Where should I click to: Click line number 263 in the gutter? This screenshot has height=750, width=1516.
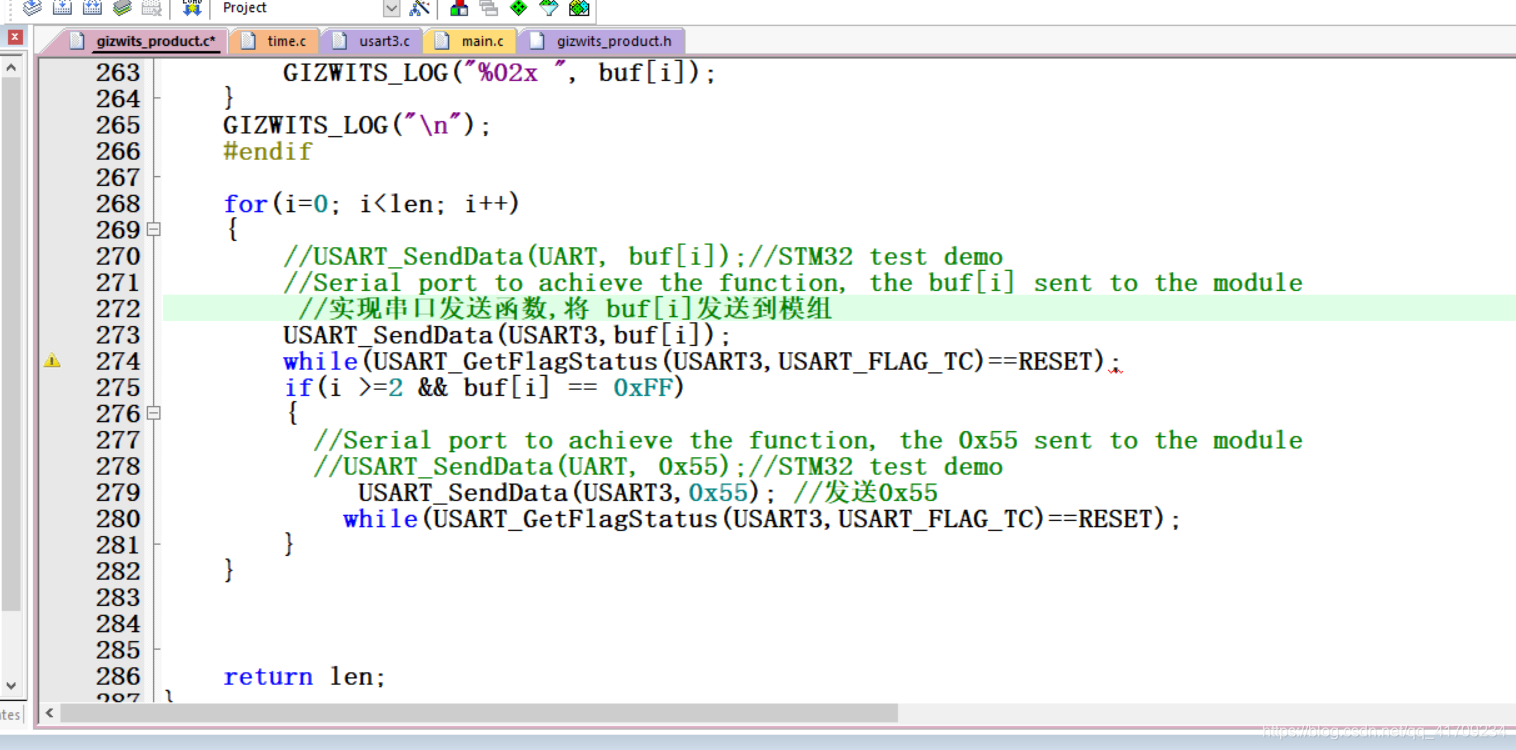click(118, 73)
